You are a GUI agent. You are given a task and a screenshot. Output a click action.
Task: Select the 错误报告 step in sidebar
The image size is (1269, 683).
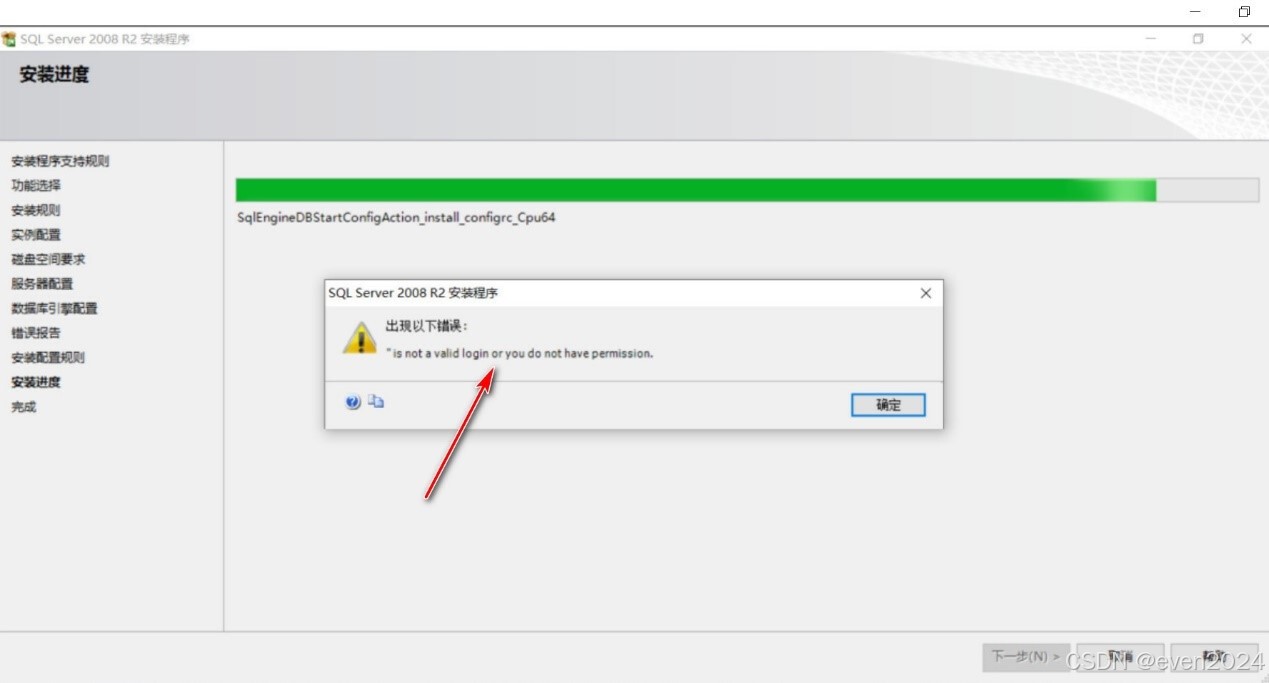click(36, 333)
